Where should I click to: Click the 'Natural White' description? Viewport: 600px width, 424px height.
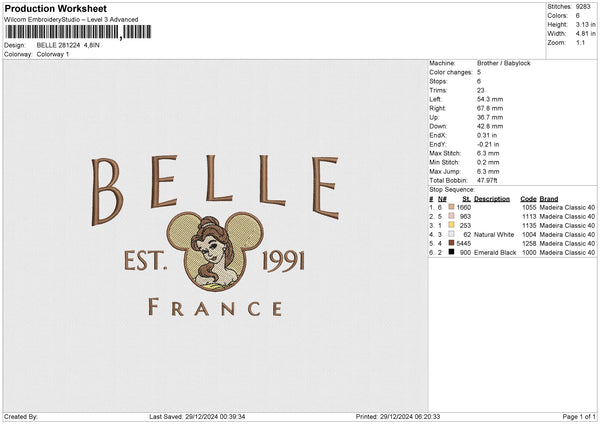click(x=494, y=234)
